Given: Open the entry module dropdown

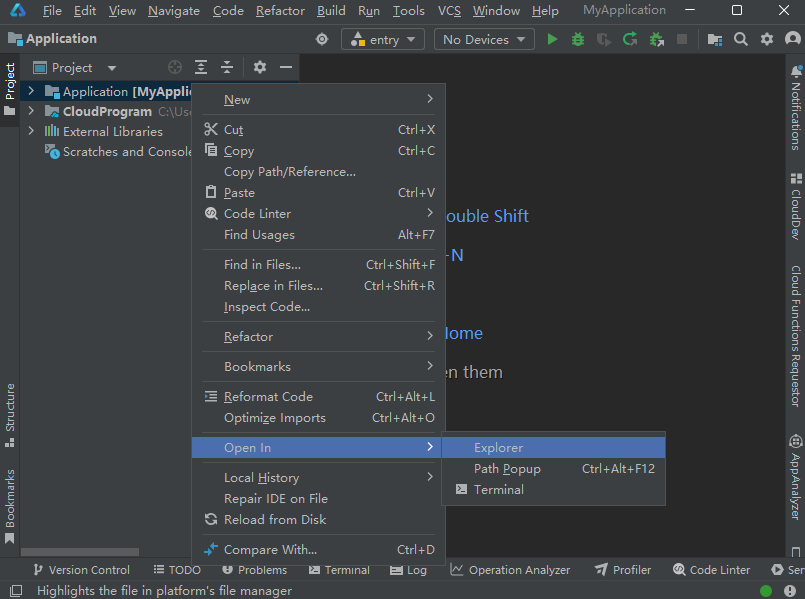Looking at the screenshot, I should [383, 39].
